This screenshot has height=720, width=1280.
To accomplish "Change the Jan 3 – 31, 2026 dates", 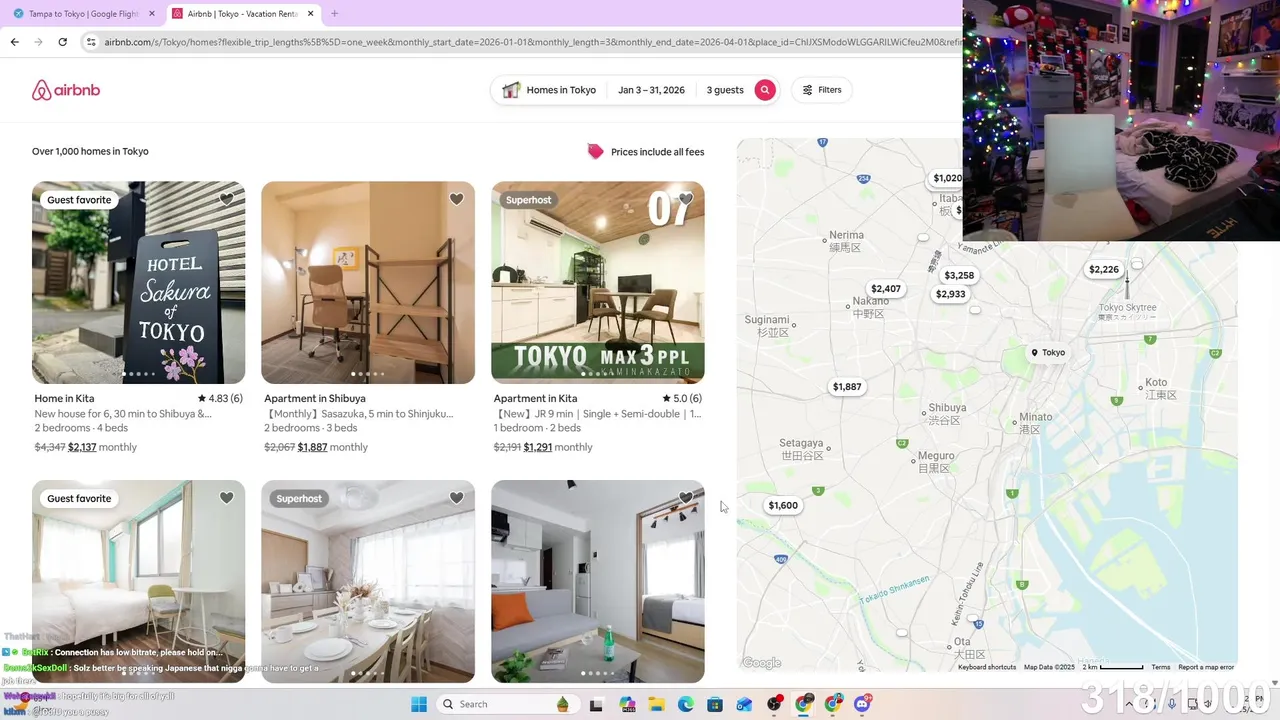I will point(651,90).
